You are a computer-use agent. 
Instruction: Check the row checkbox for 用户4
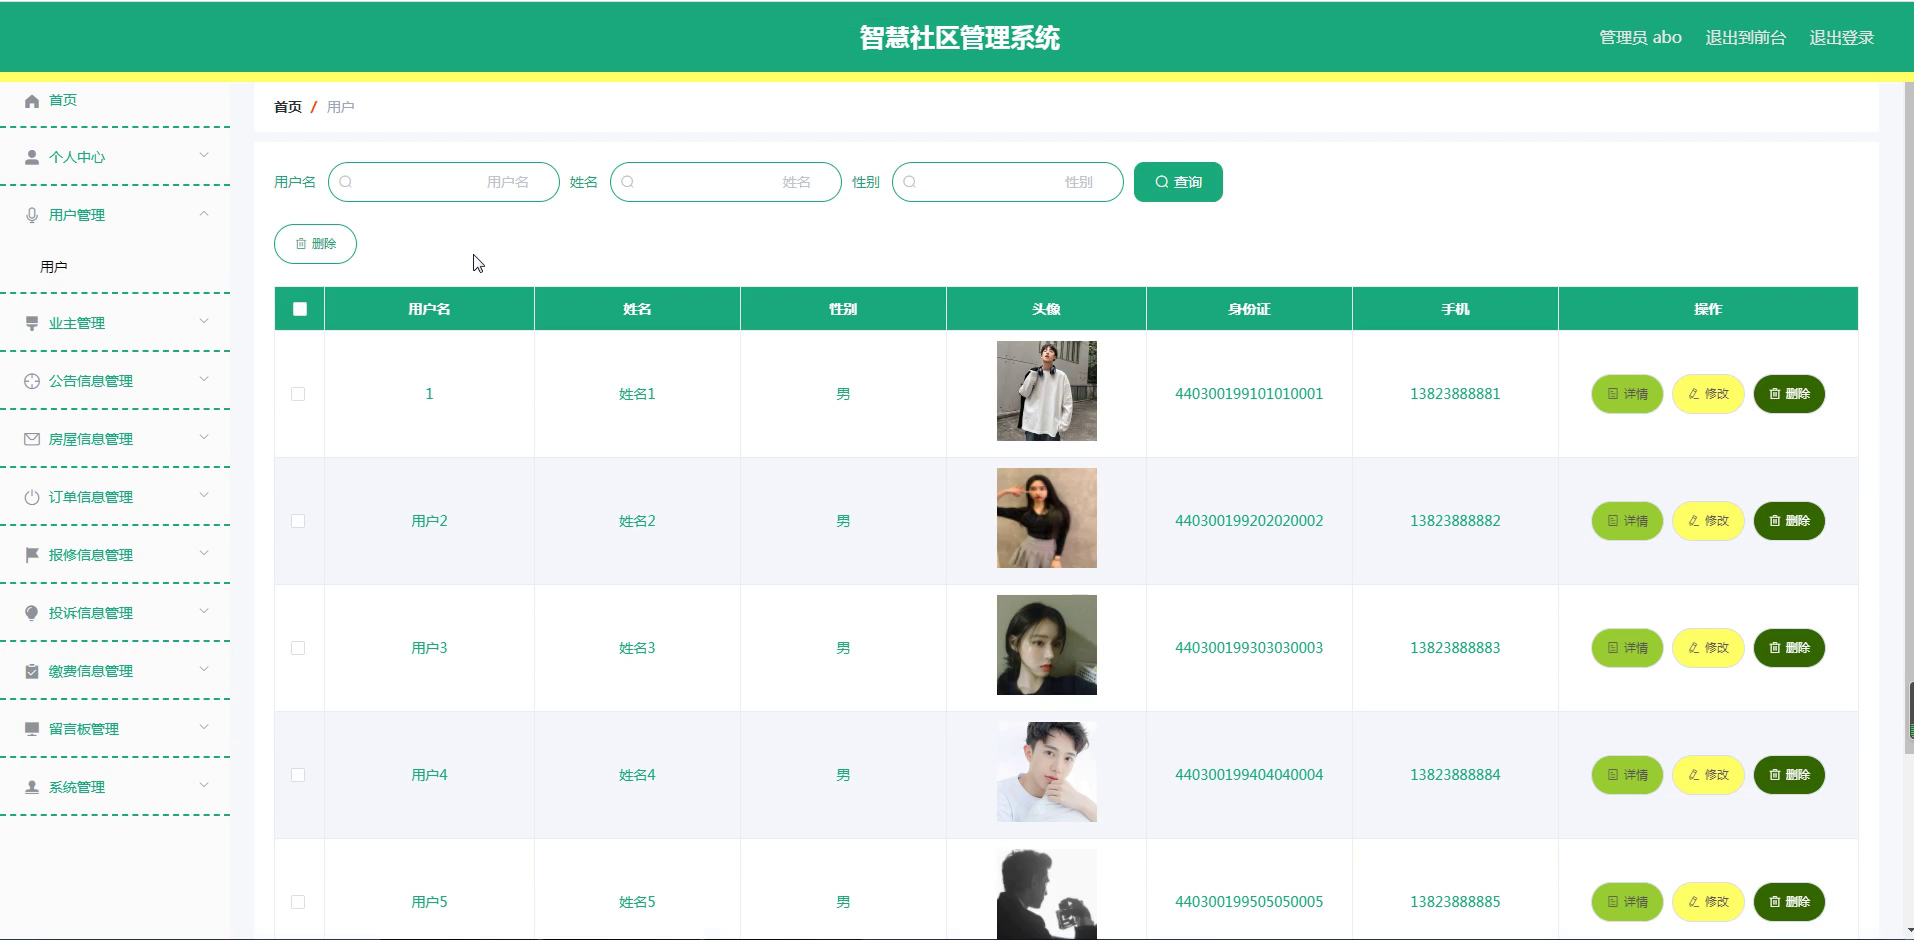(x=298, y=775)
